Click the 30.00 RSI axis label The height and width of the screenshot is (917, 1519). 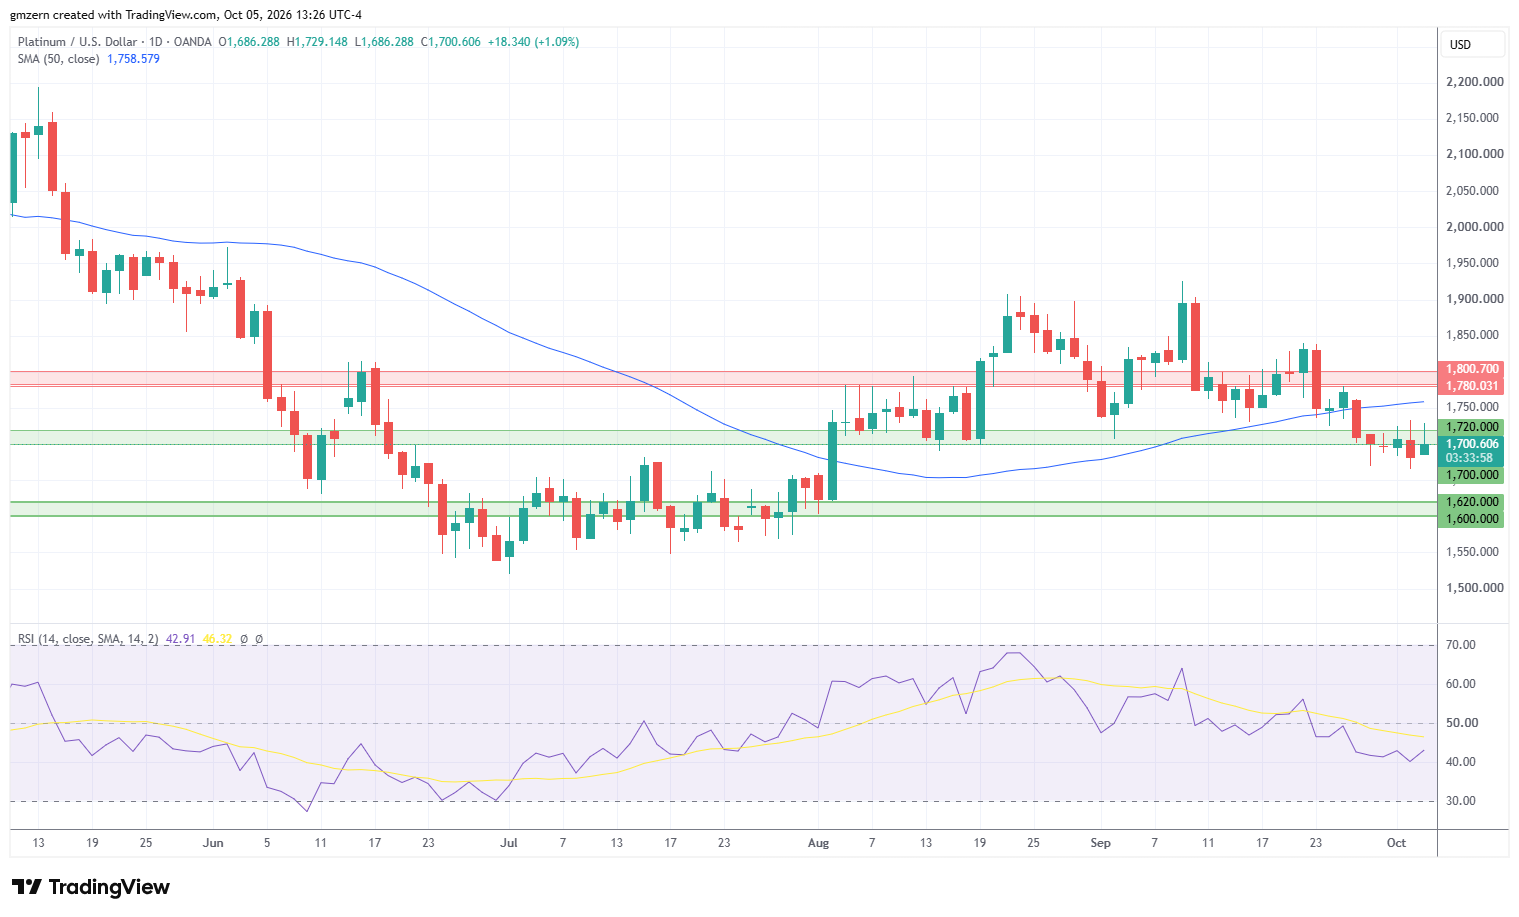pyautogui.click(x=1461, y=801)
